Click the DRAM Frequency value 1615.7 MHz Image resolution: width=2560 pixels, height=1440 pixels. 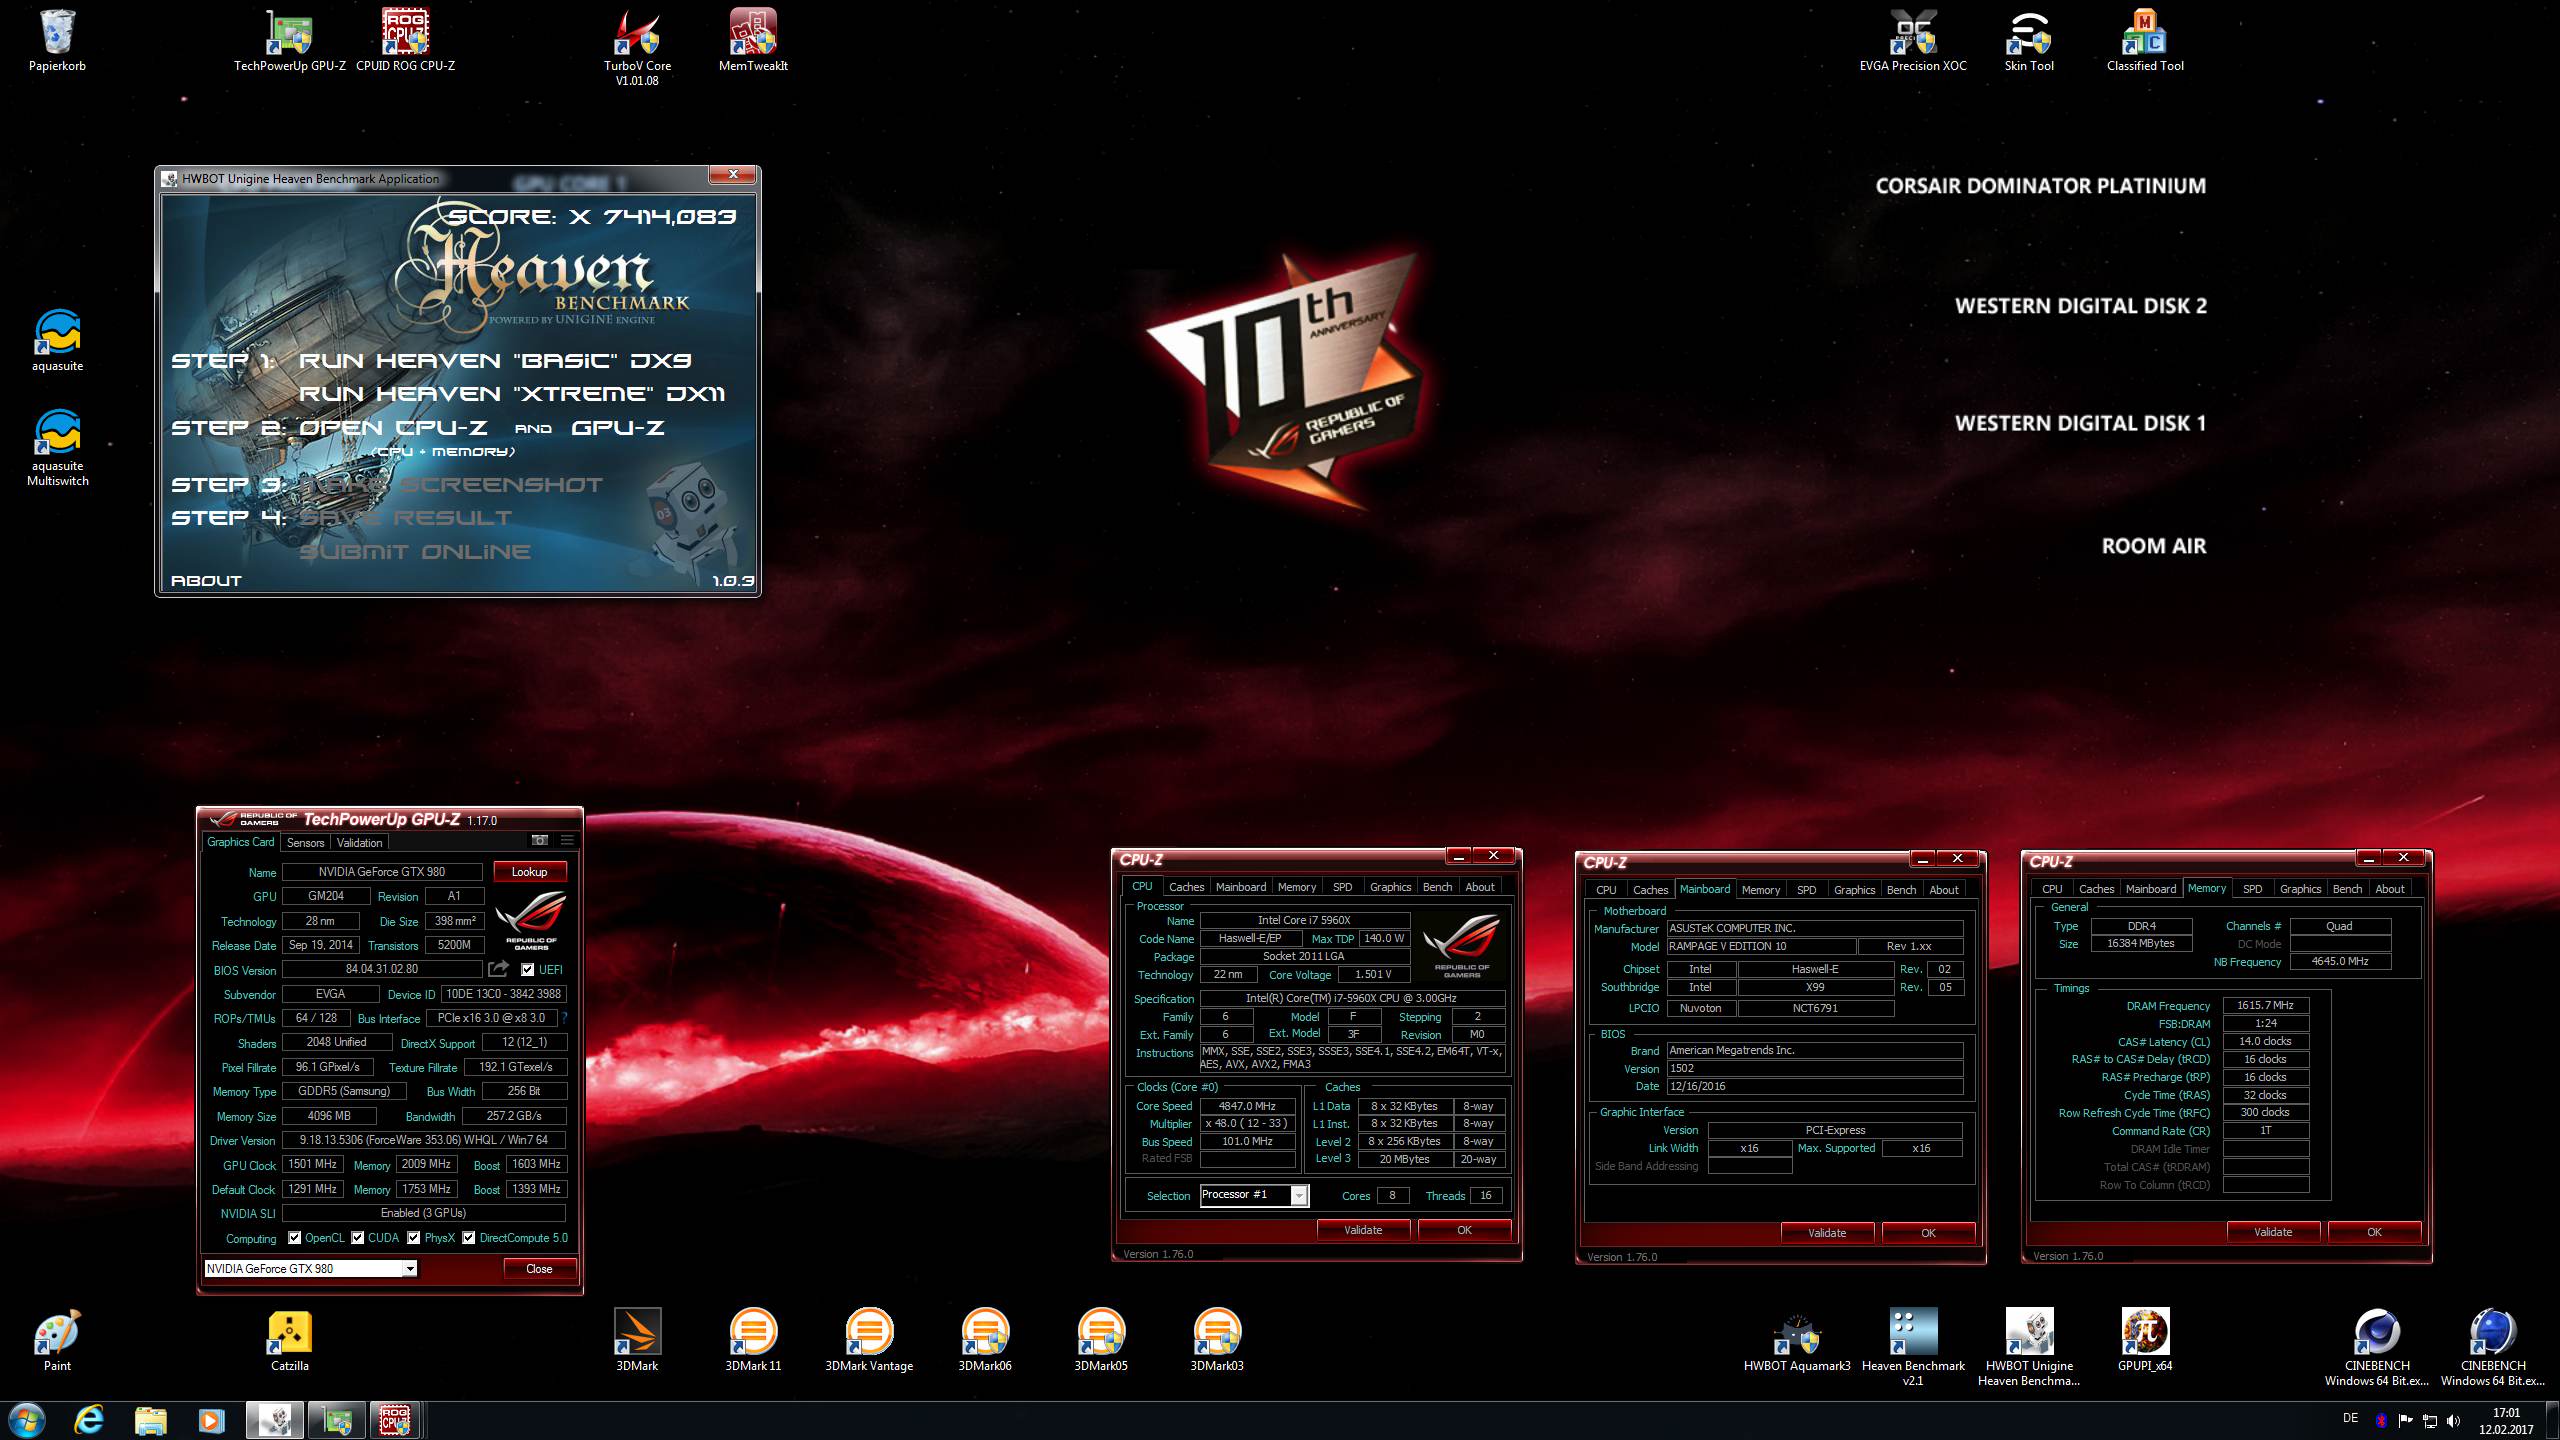[2266, 1006]
